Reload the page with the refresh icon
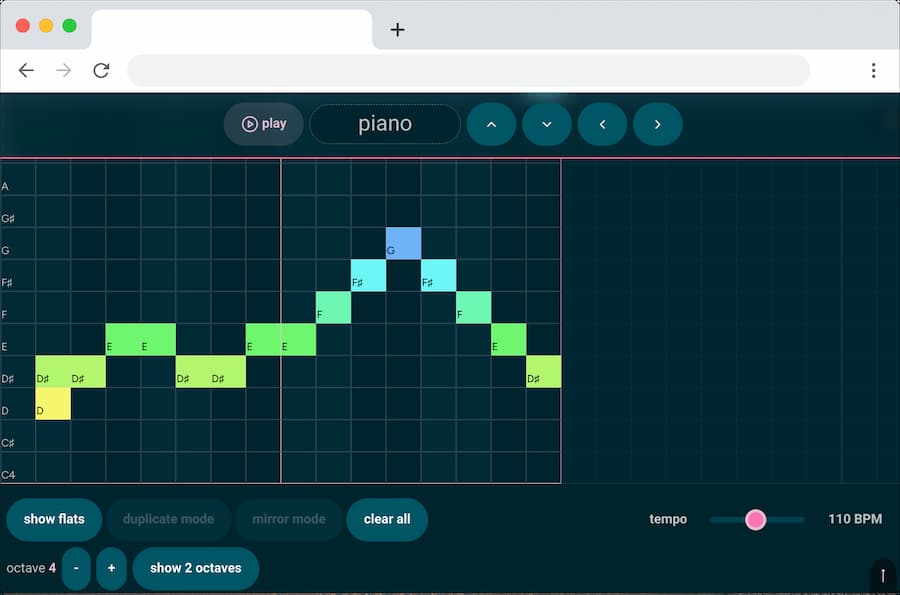The width and height of the screenshot is (900, 595). [x=101, y=70]
